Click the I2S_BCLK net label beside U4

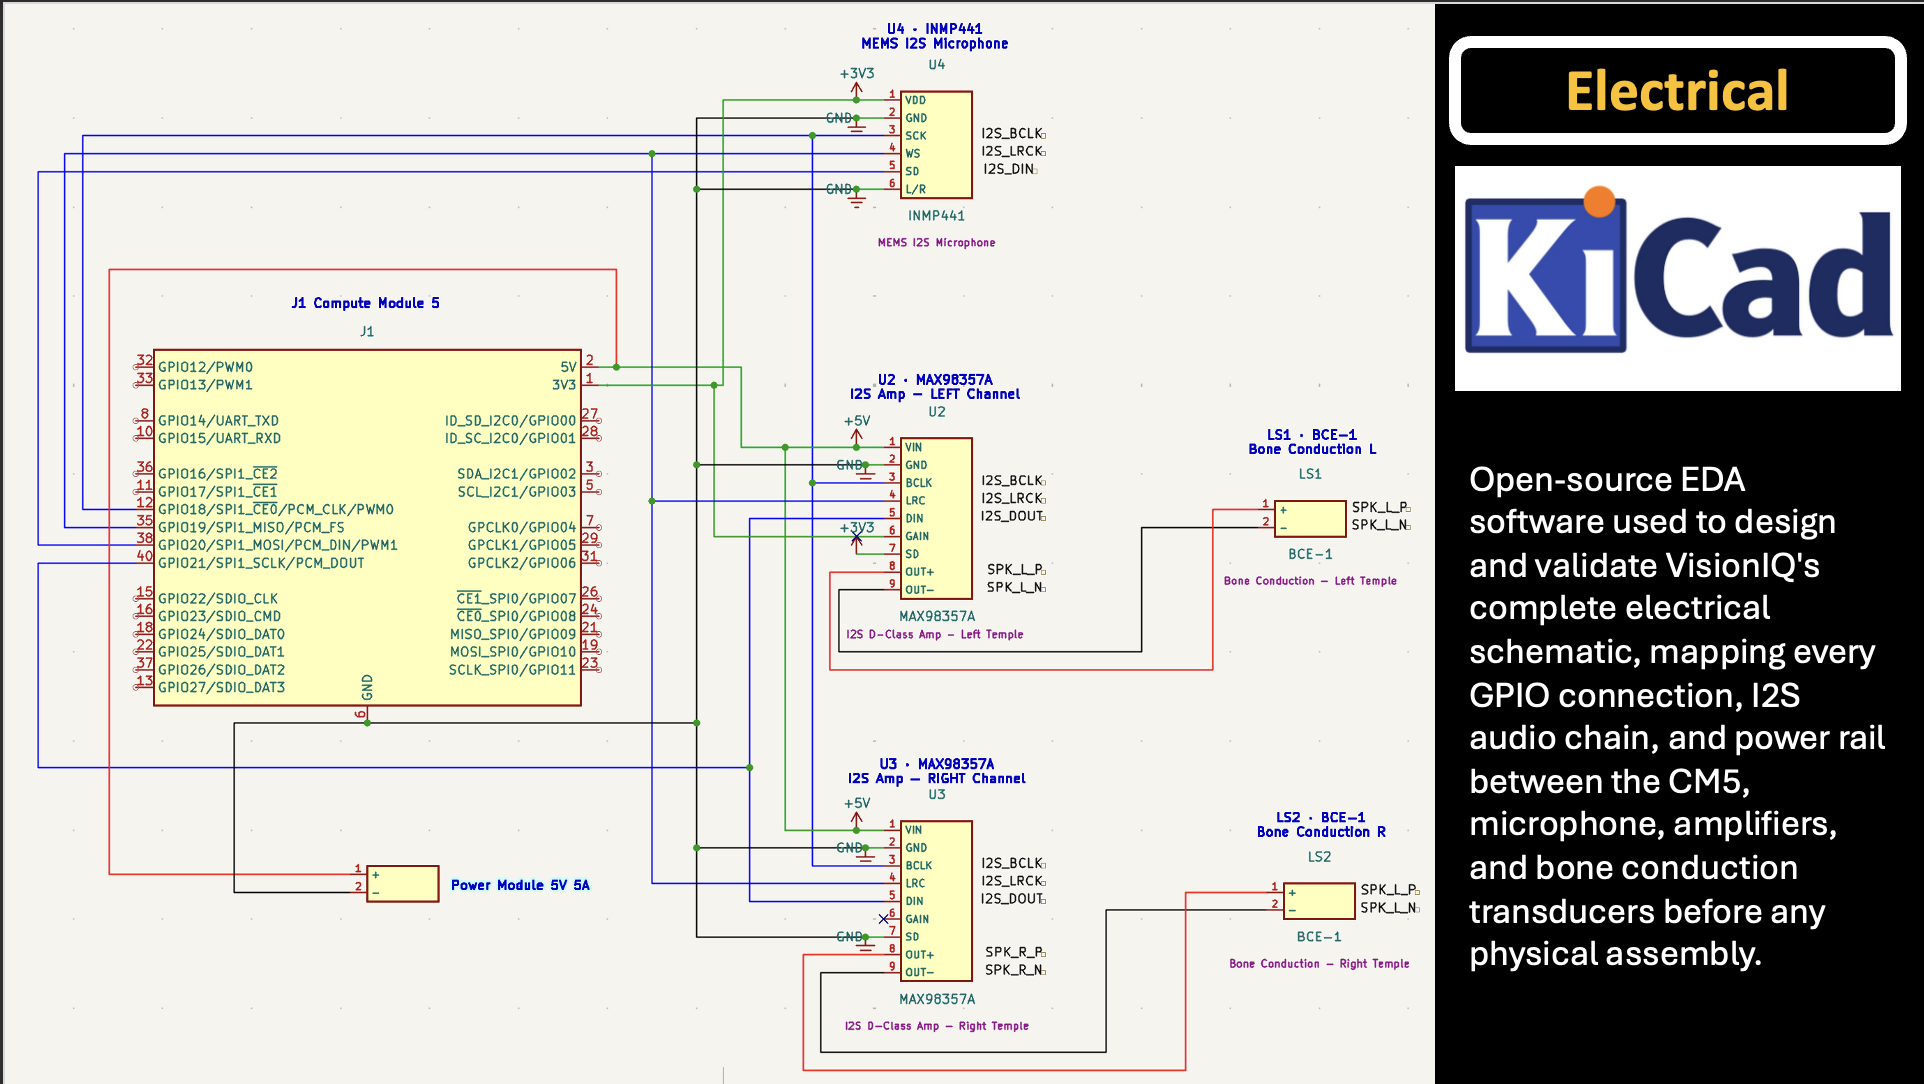click(1013, 133)
